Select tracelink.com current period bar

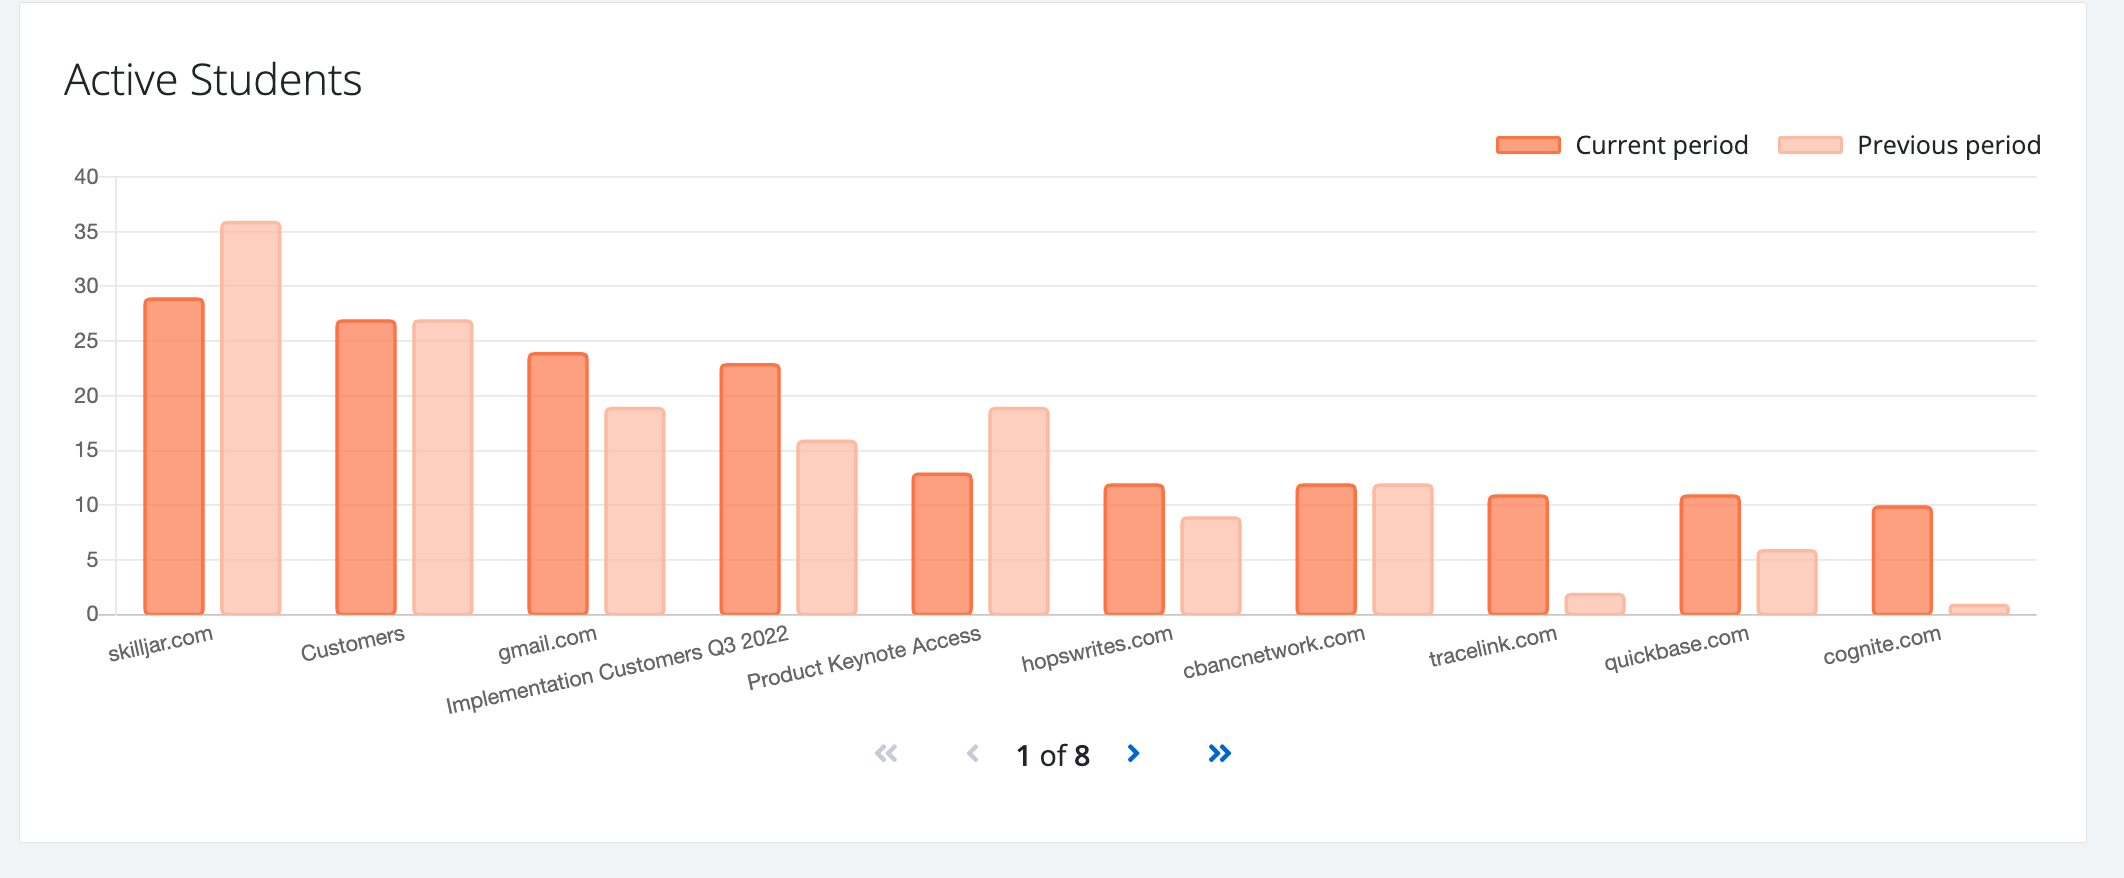[1518, 555]
